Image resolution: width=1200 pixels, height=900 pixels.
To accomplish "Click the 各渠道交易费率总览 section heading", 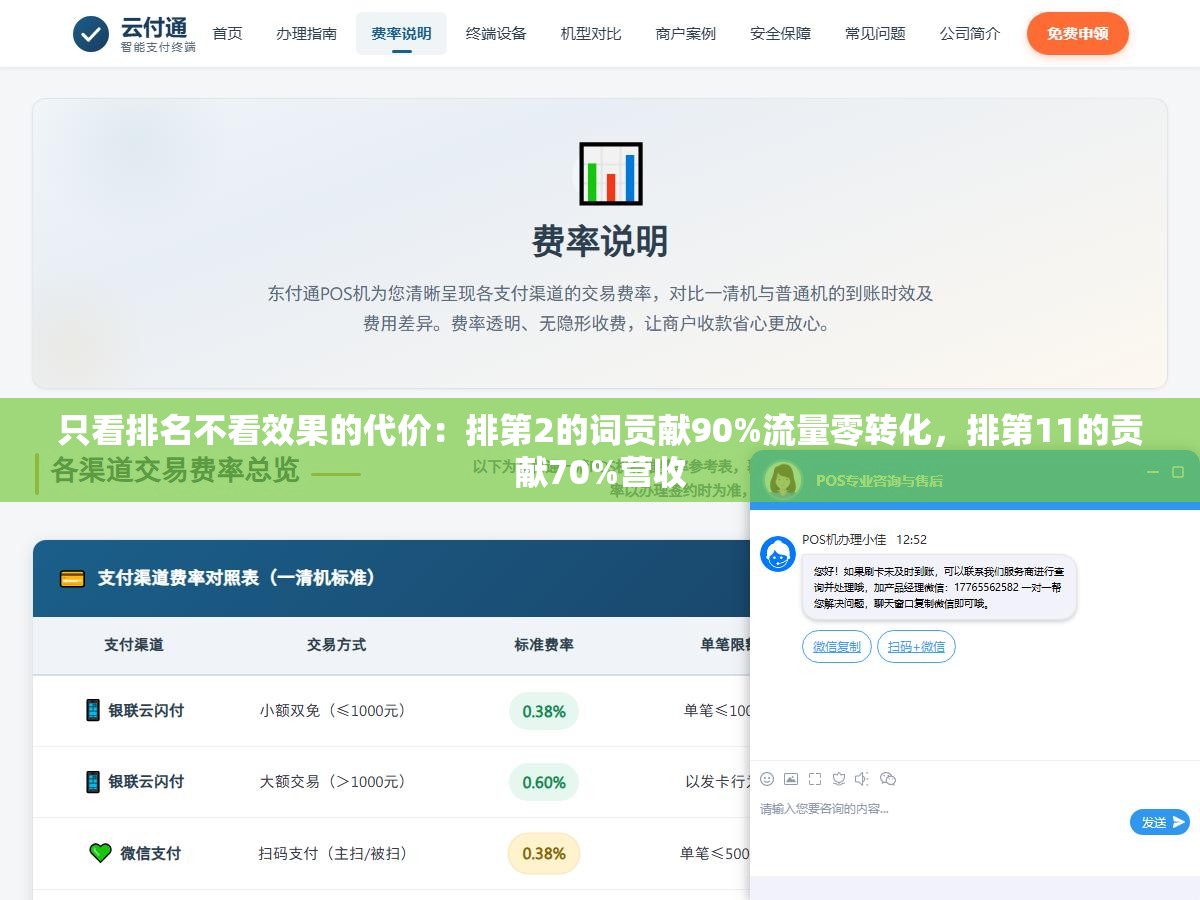I will click(175, 470).
